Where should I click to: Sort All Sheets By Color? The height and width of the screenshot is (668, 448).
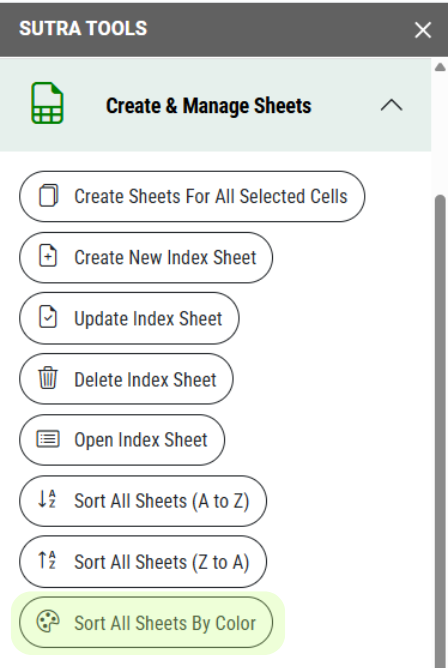pos(146,622)
